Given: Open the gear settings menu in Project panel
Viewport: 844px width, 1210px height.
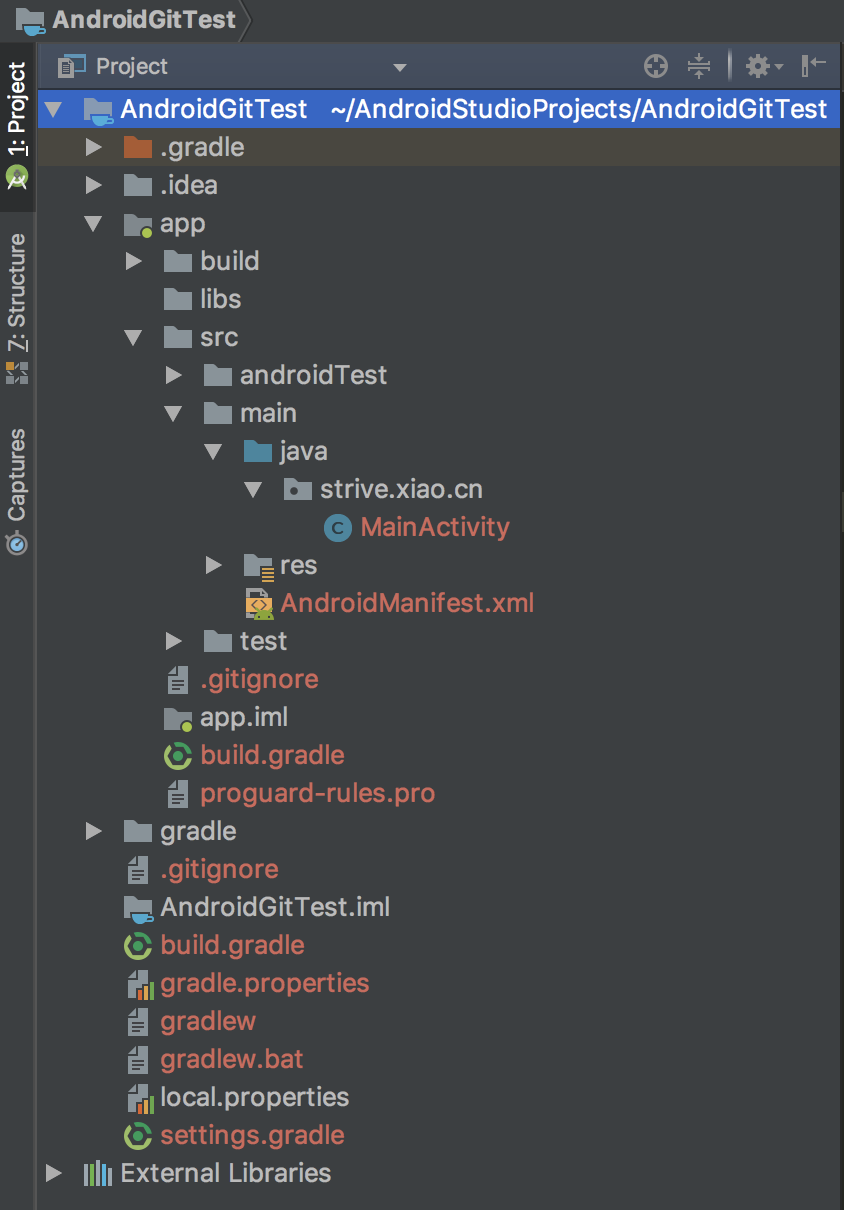Looking at the screenshot, I should tap(763, 67).
